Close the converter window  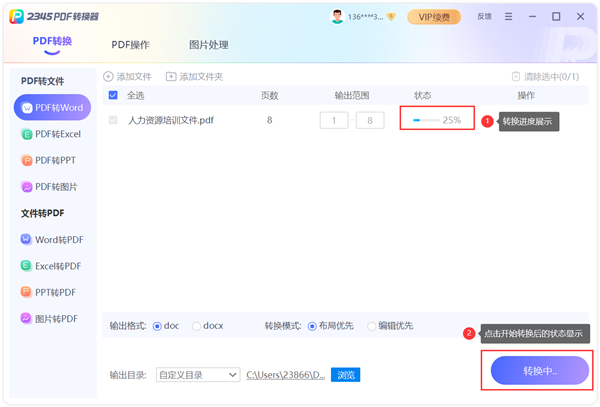tap(580, 16)
